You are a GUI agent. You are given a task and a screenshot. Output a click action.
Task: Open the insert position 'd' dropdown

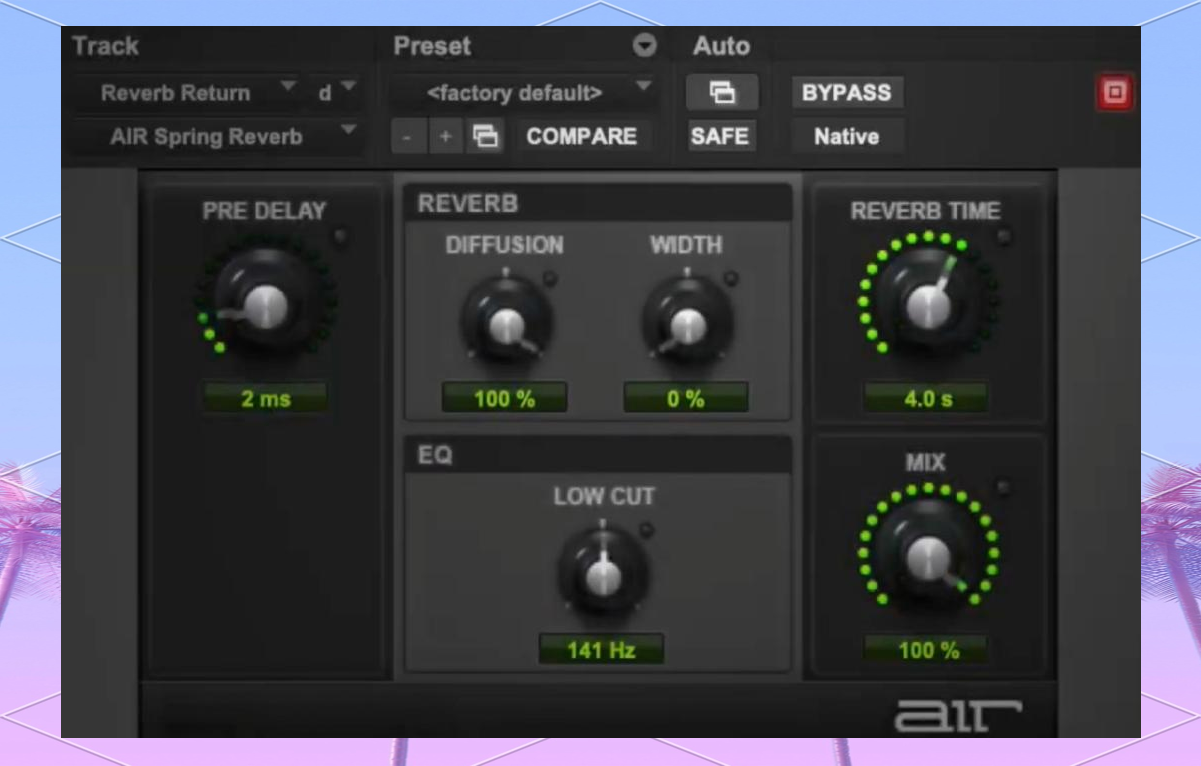pyautogui.click(x=334, y=93)
